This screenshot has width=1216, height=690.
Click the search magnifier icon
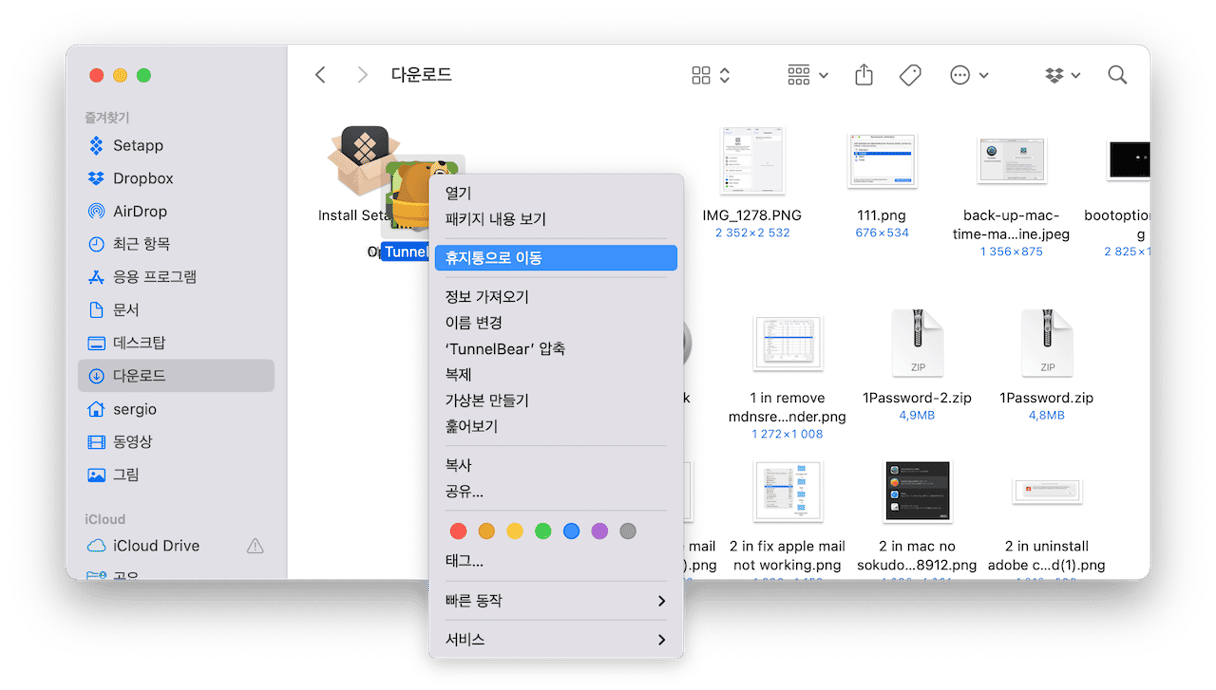[x=1117, y=75]
